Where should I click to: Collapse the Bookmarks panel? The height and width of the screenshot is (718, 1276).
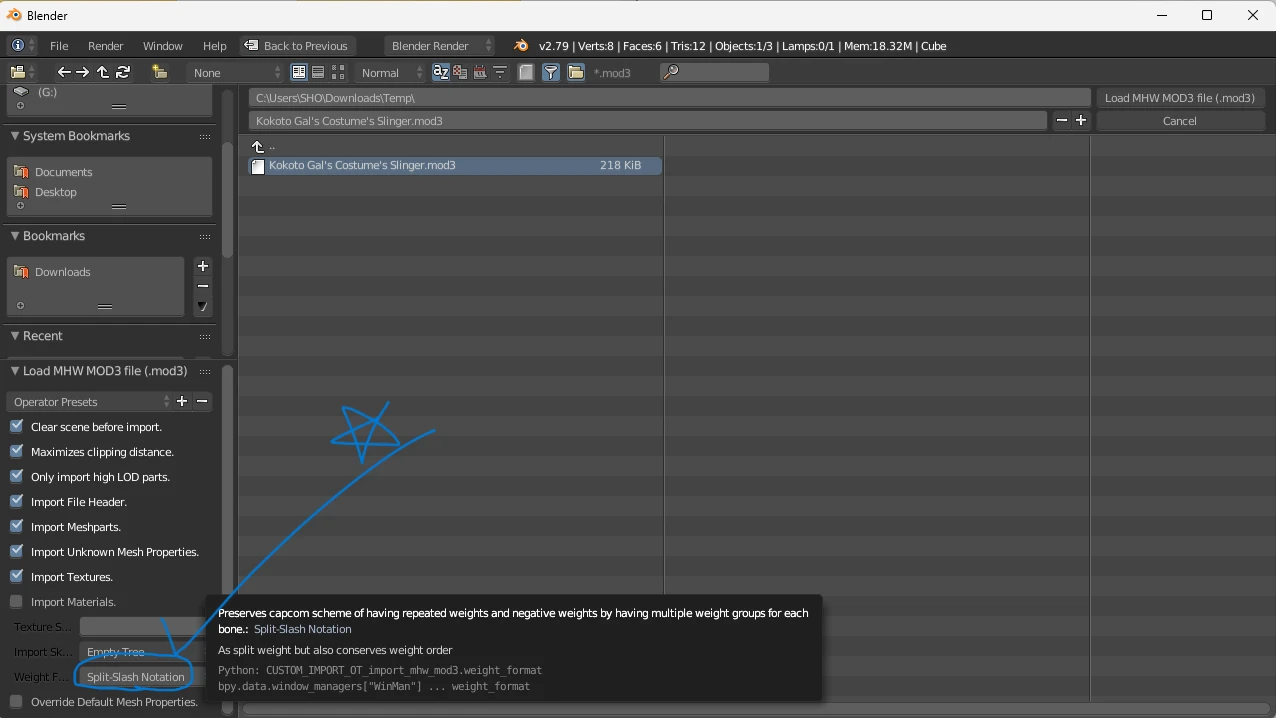15,236
